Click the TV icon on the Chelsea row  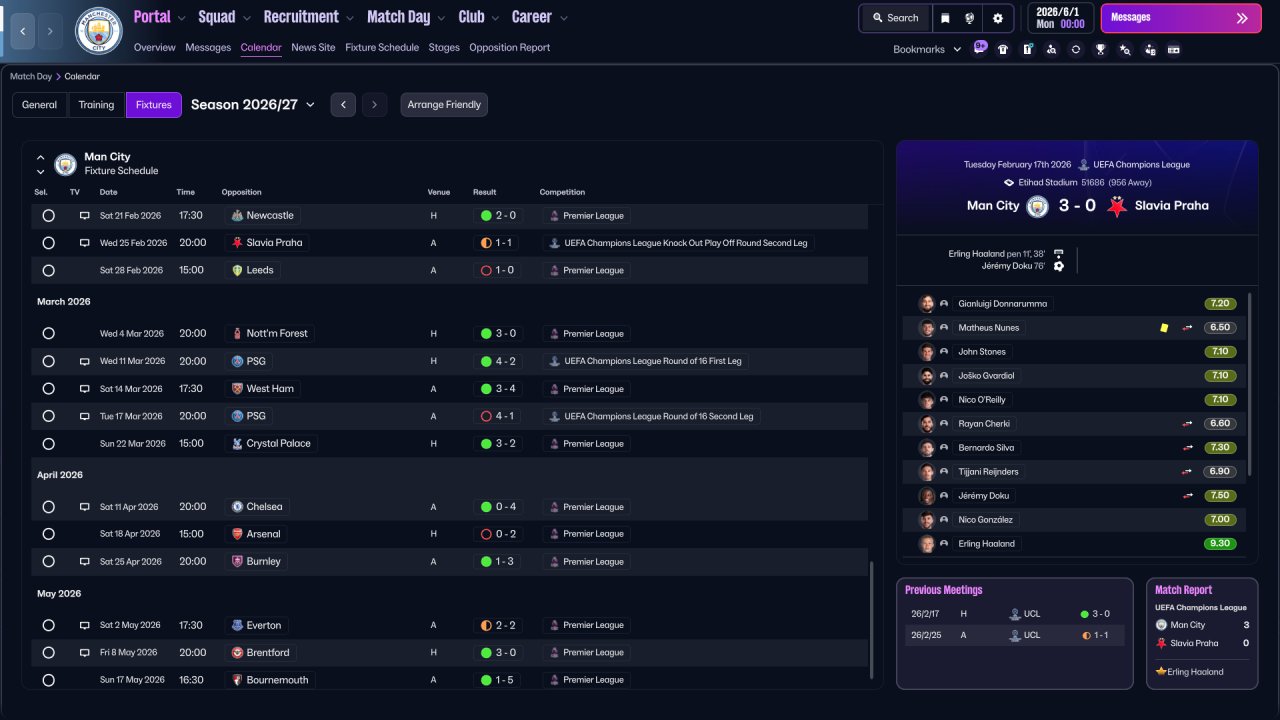click(x=85, y=507)
